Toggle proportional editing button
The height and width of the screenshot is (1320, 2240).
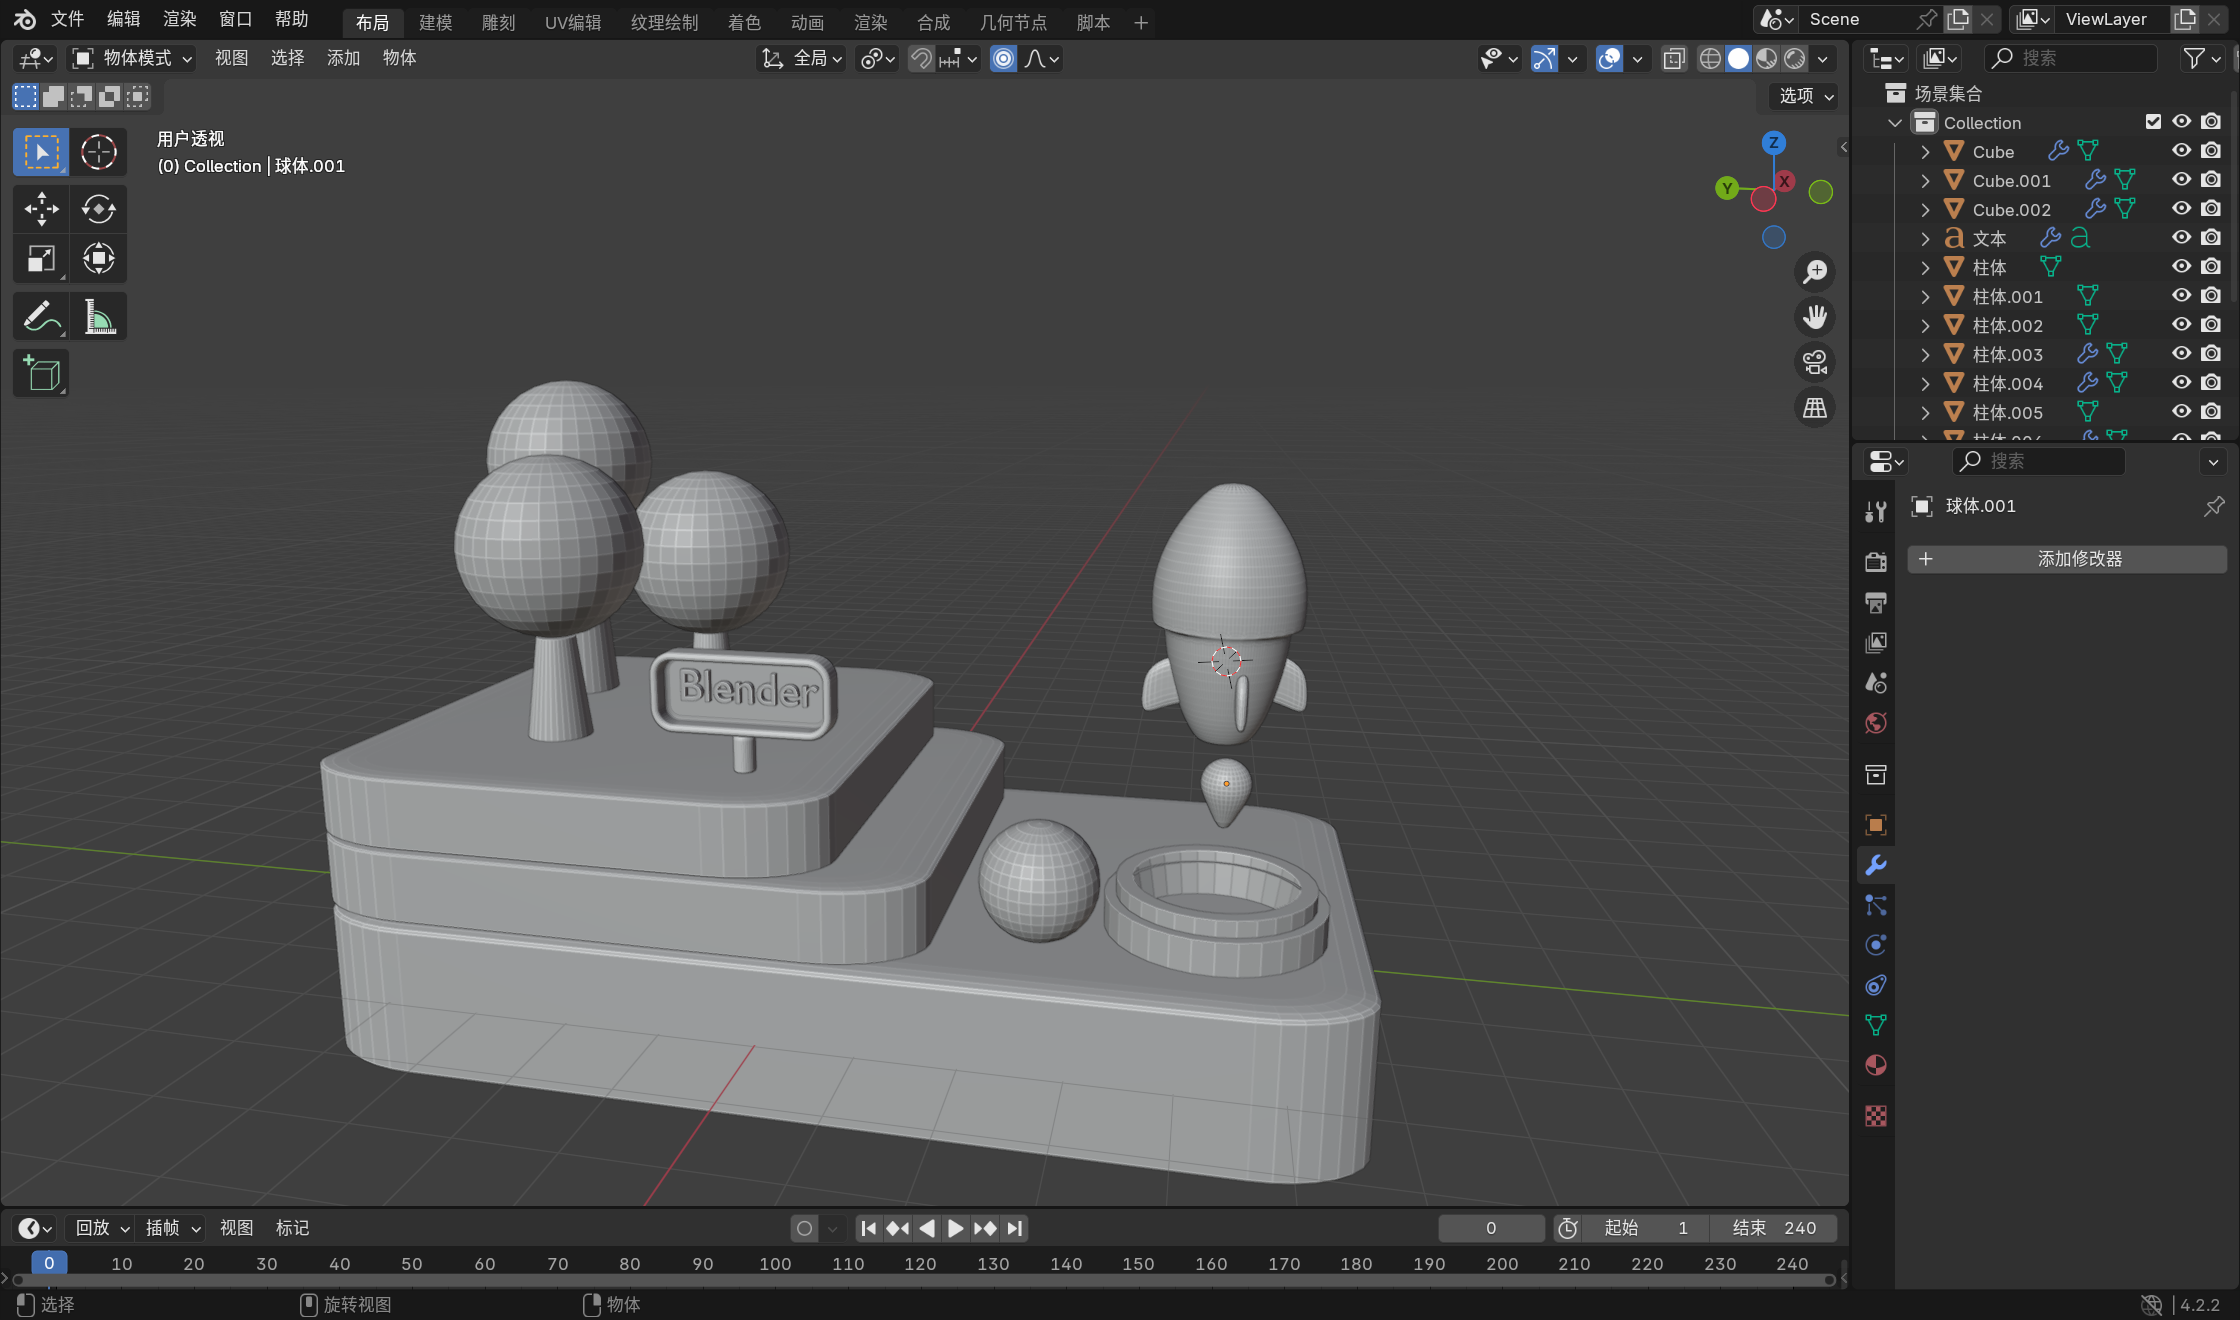click(x=1003, y=59)
